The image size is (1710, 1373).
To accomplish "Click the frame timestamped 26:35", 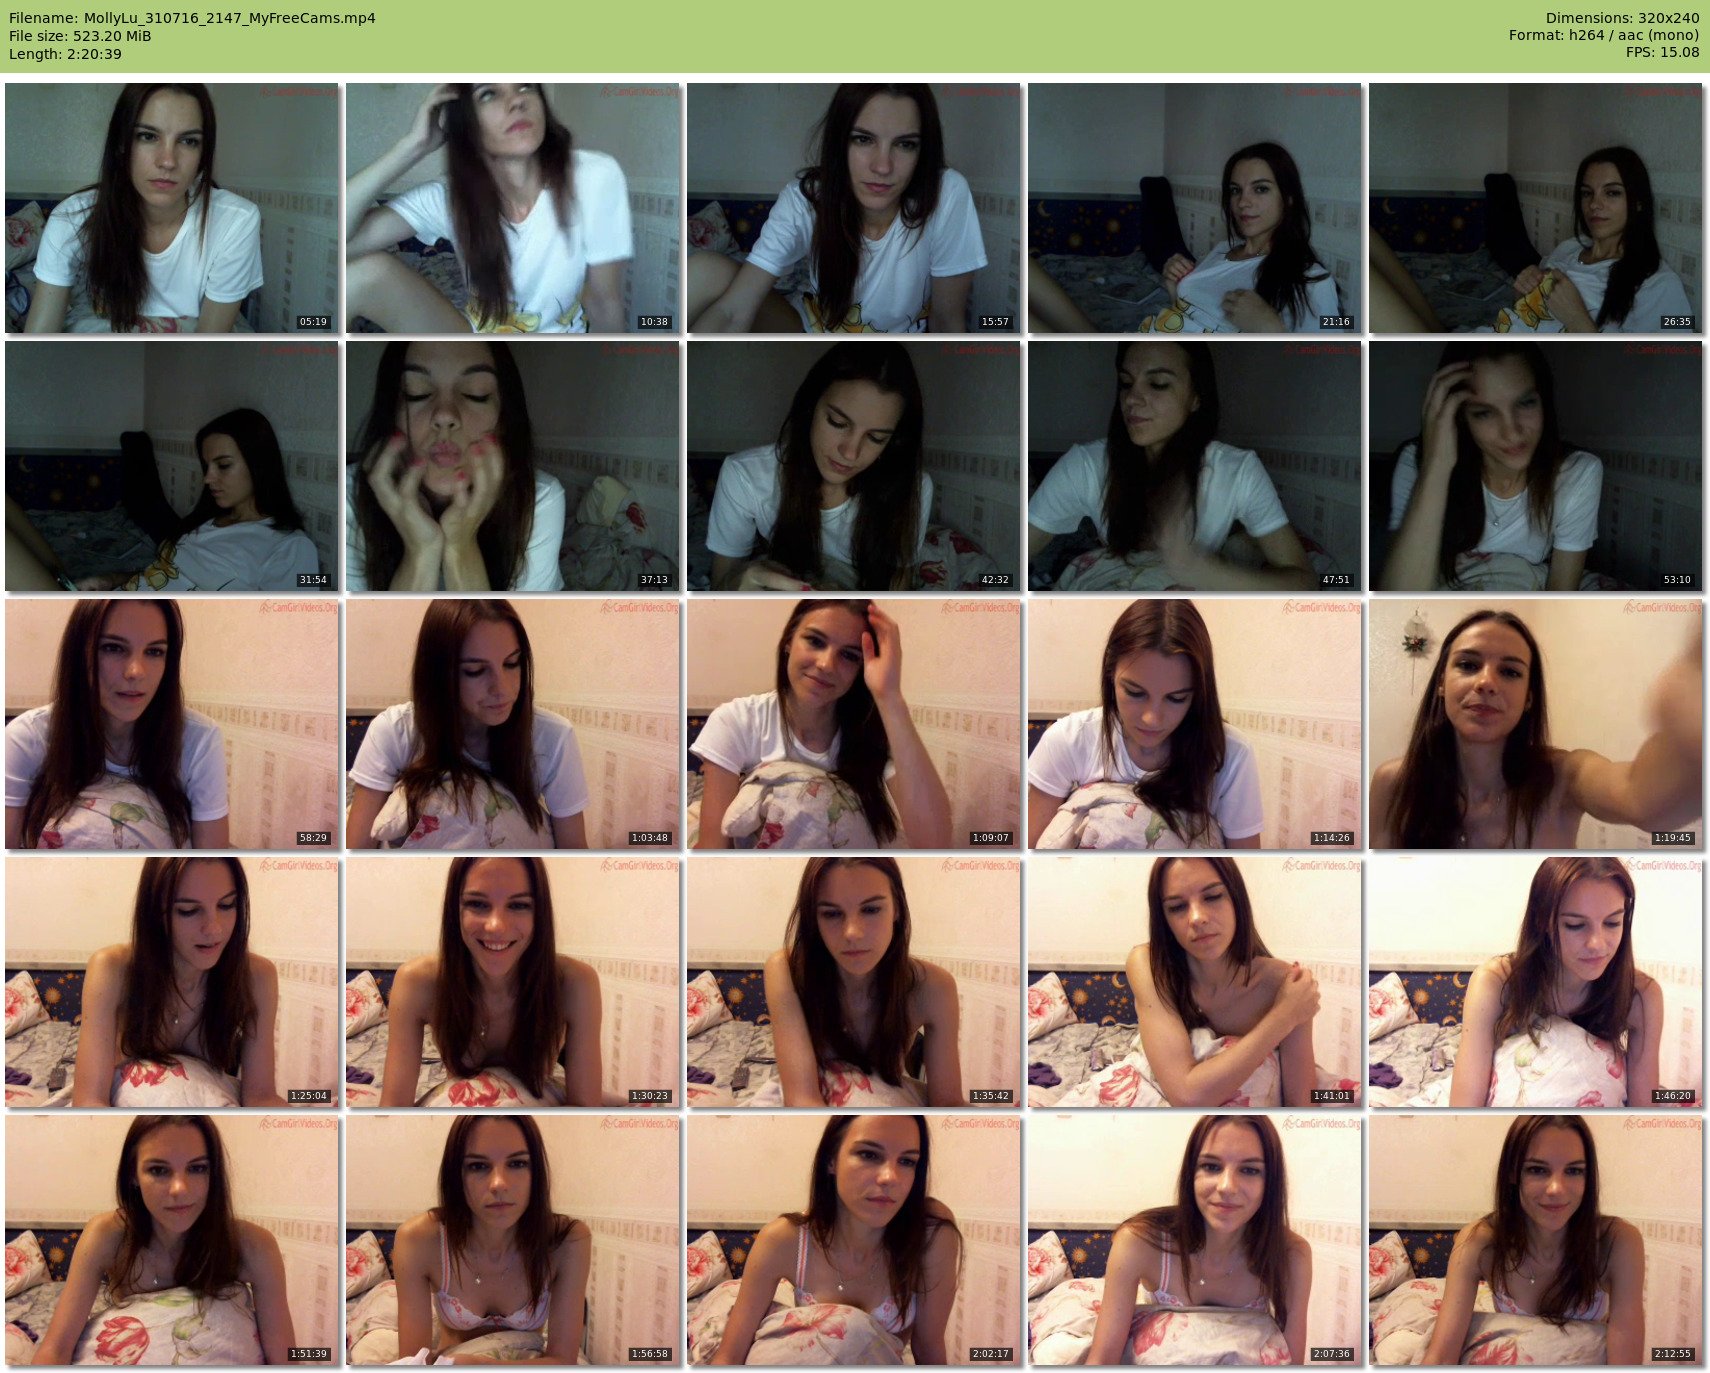I will coord(1536,208).
